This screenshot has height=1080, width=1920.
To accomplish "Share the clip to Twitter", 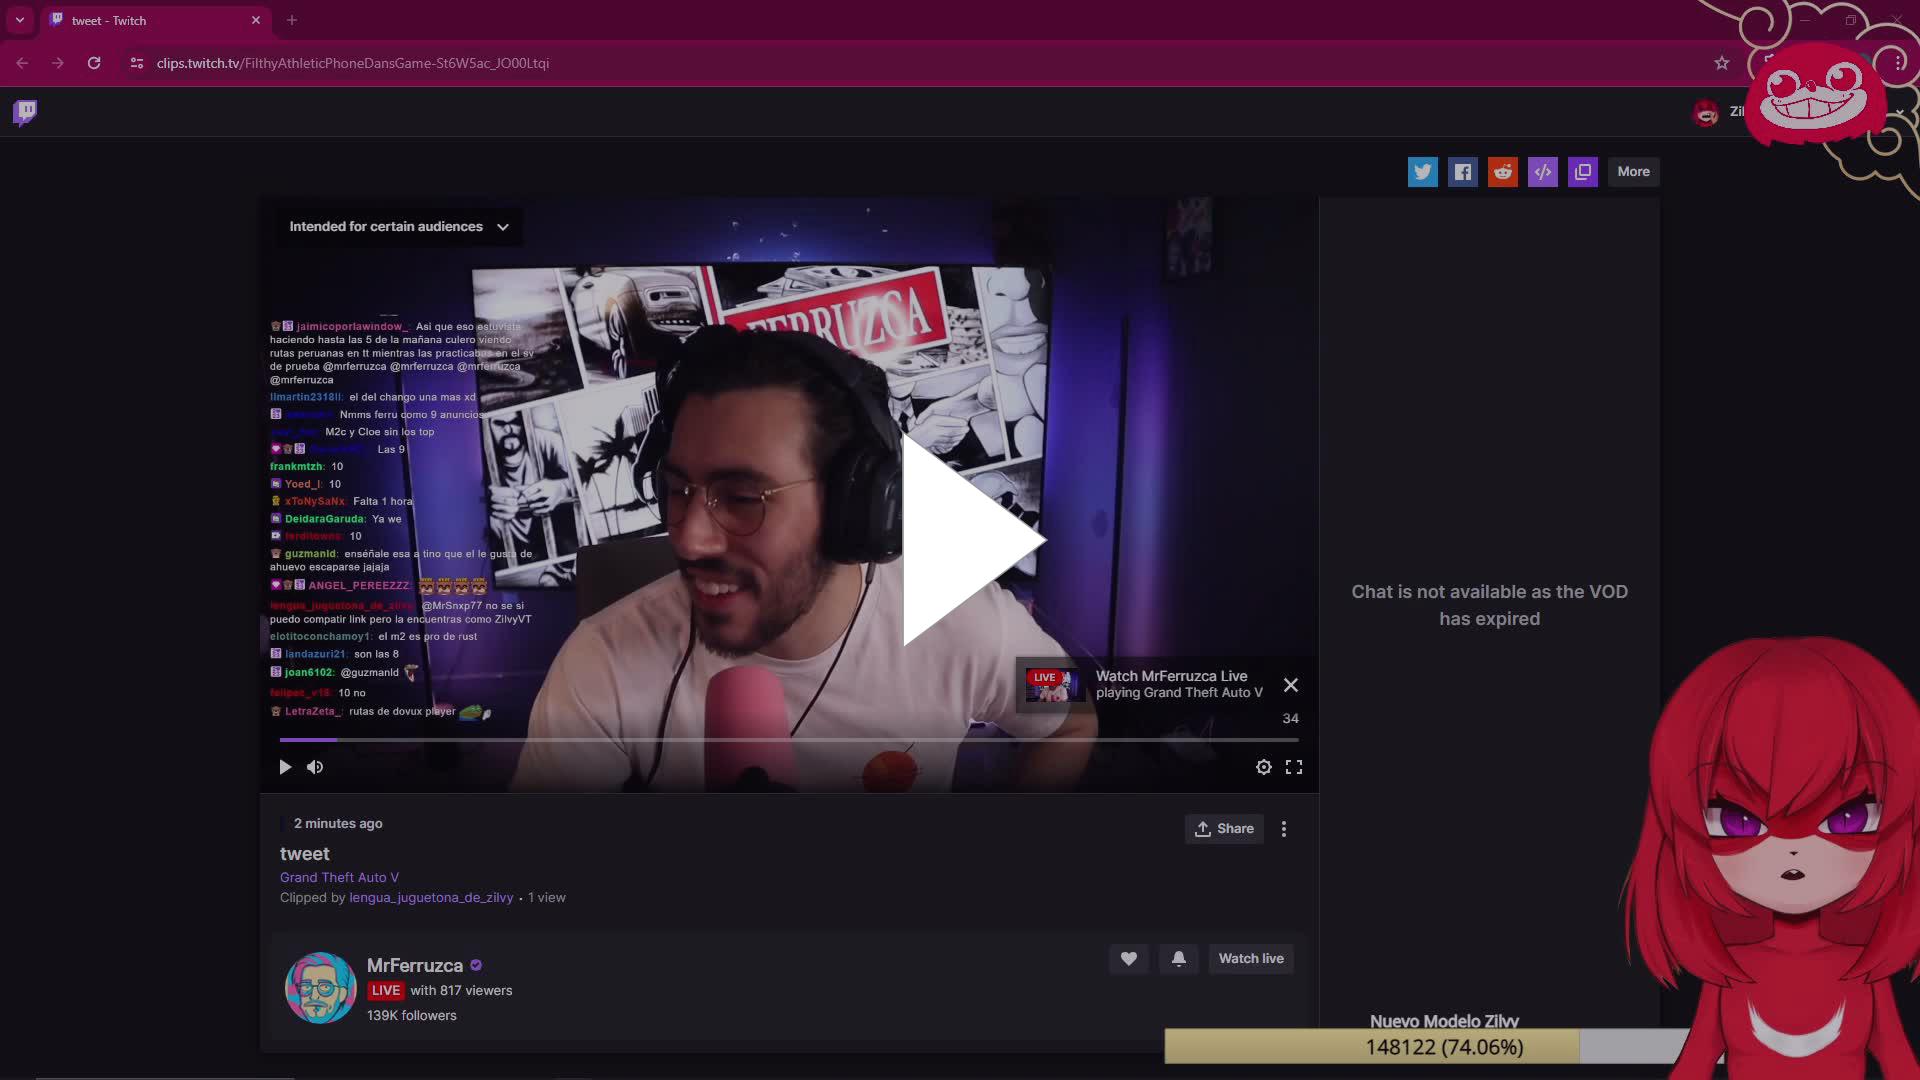I will coord(1422,171).
